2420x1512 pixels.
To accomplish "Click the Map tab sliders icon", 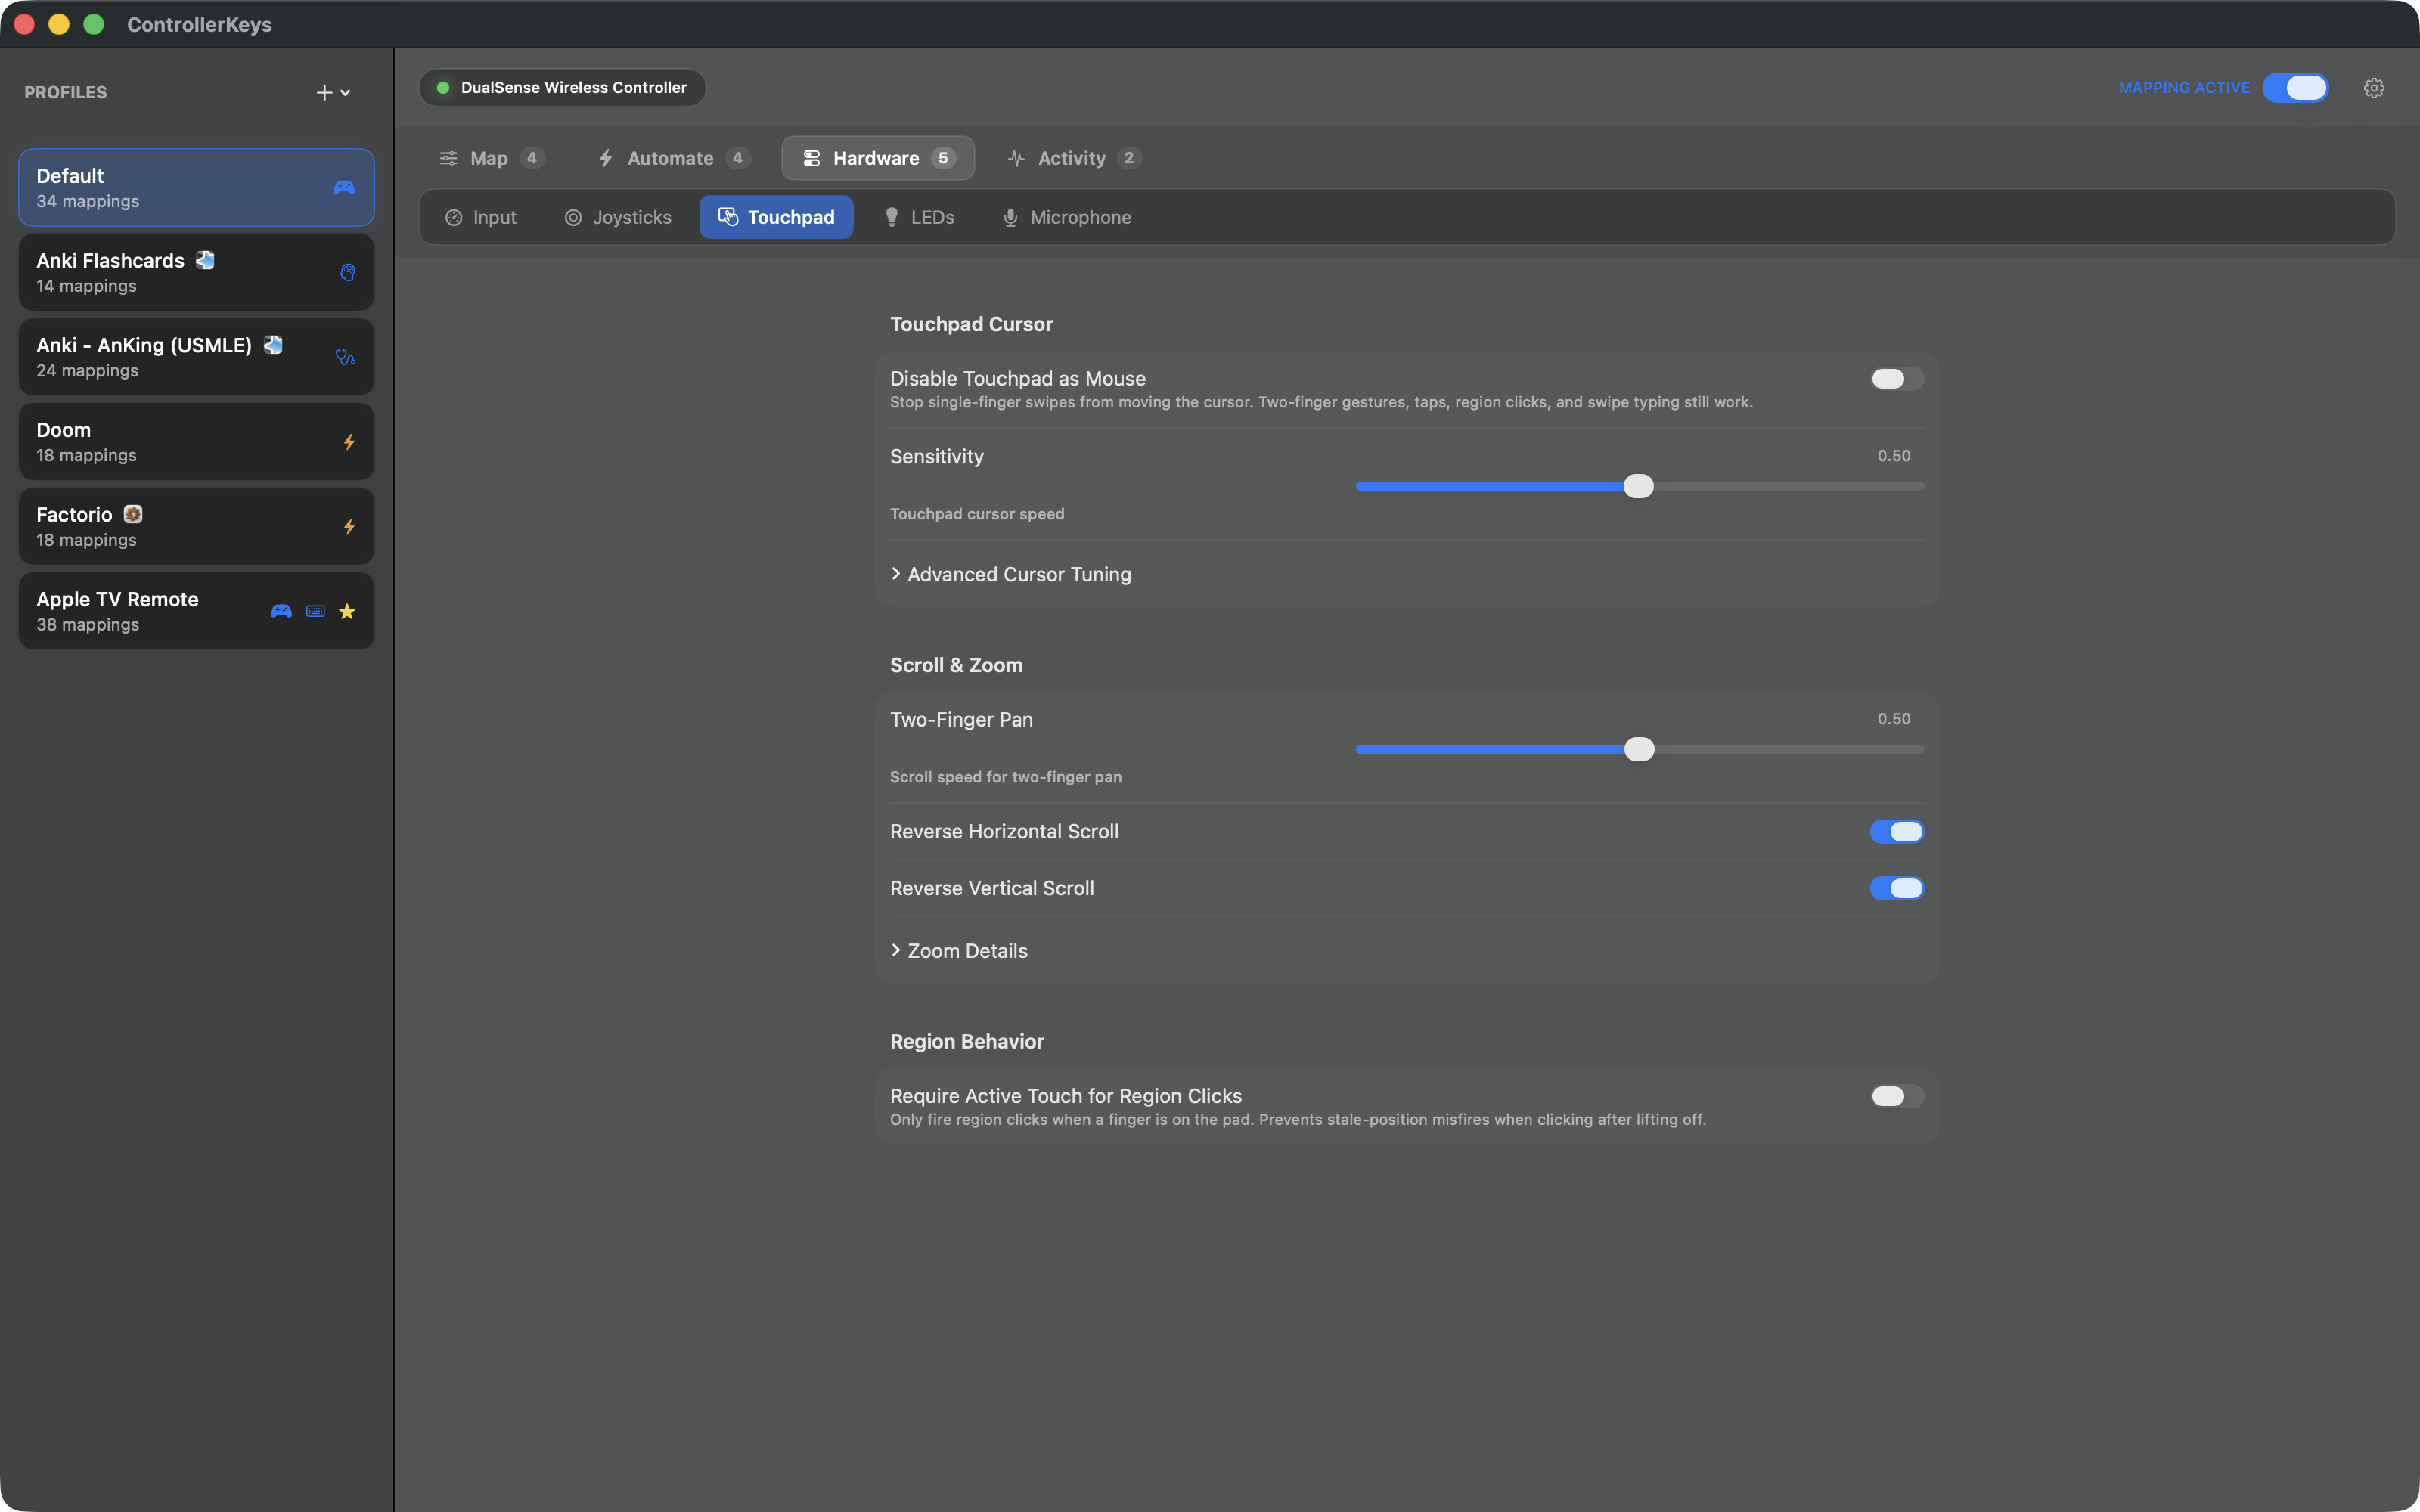I will pos(449,158).
